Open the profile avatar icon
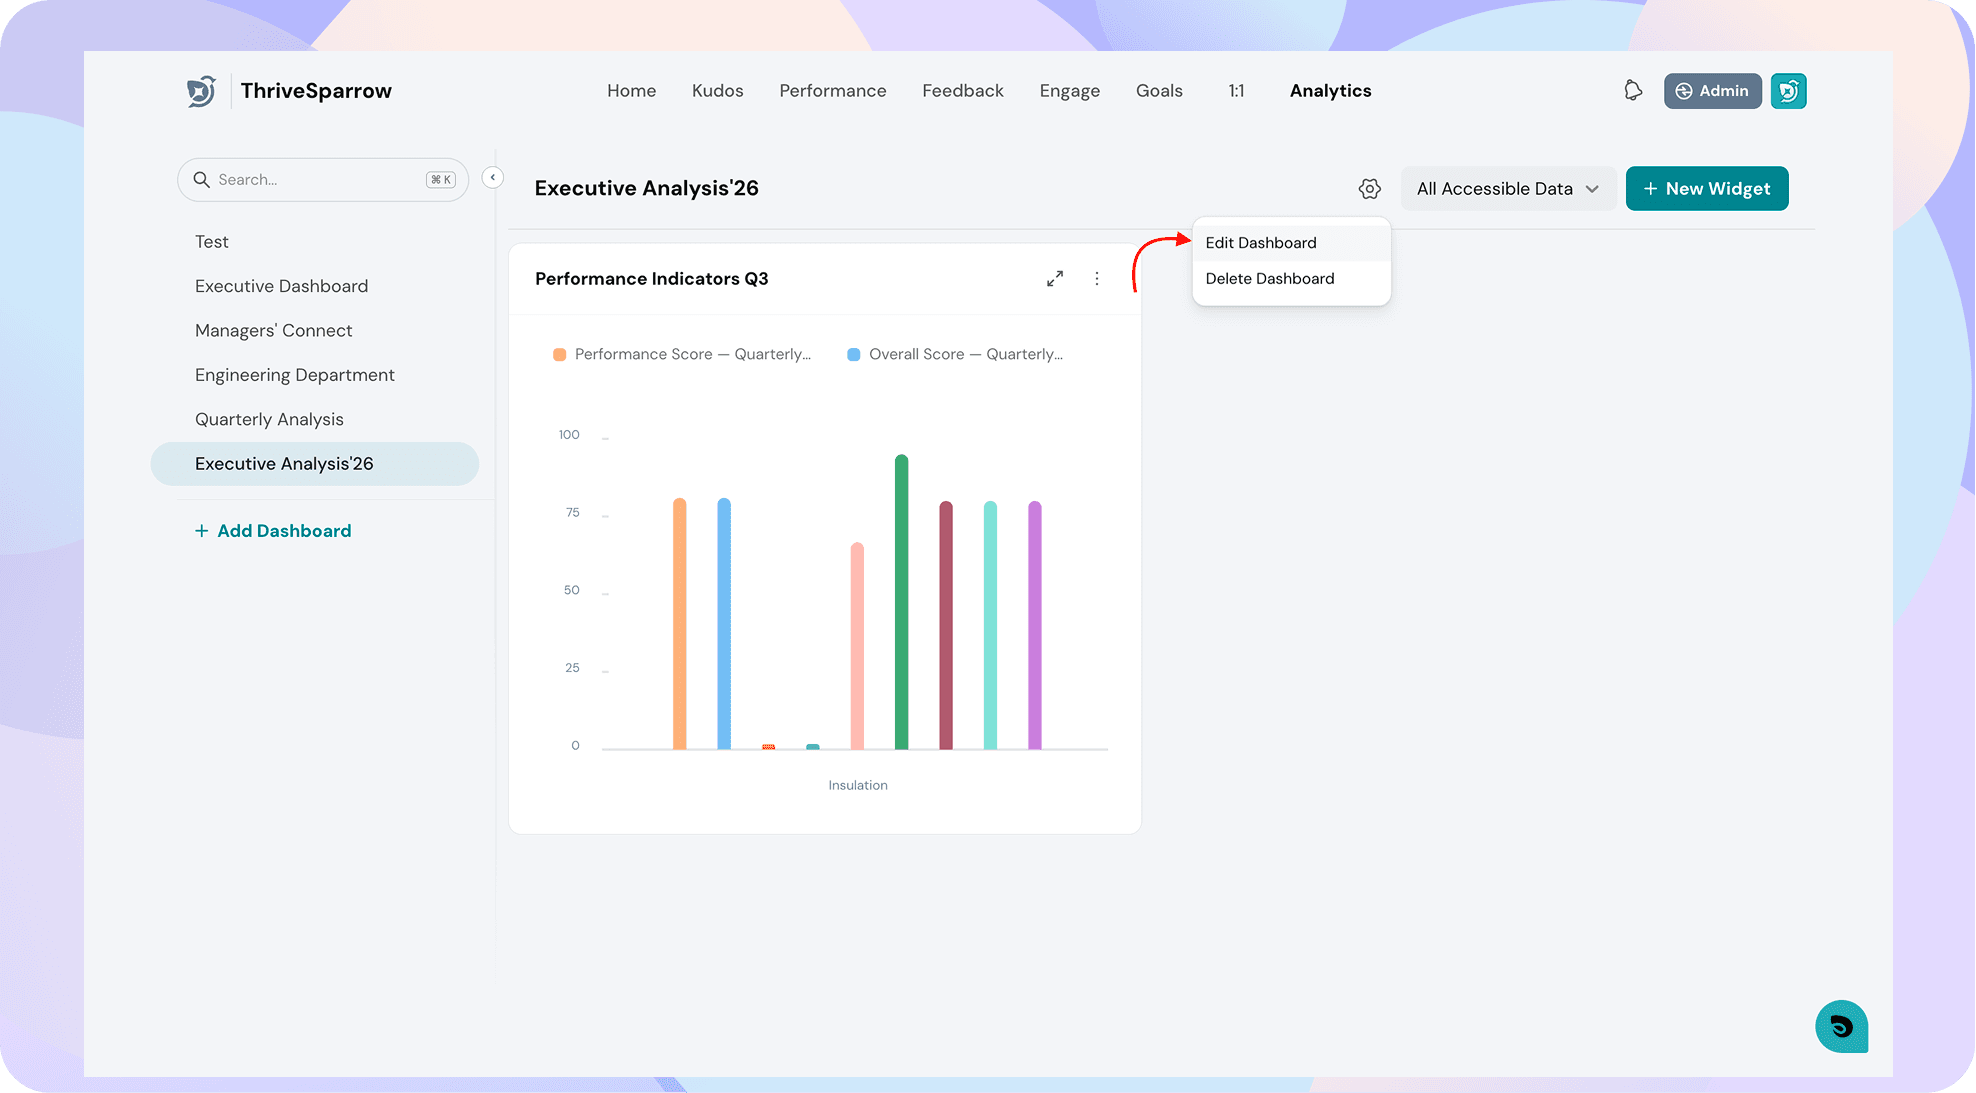This screenshot has width=1976, height=1093. 1789,91
